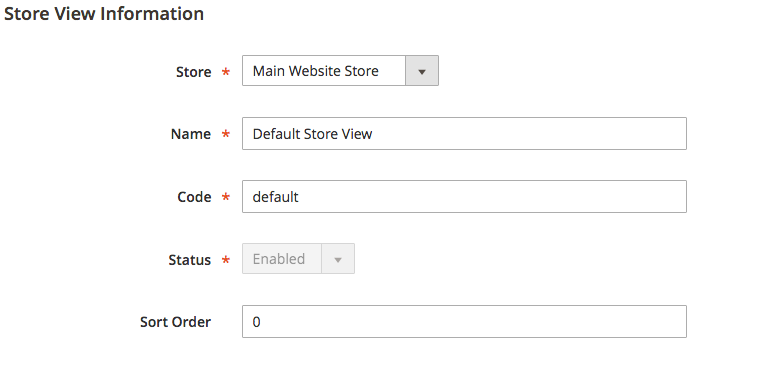Select the Sort Order input field
778x384 pixels.
[464, 321]
